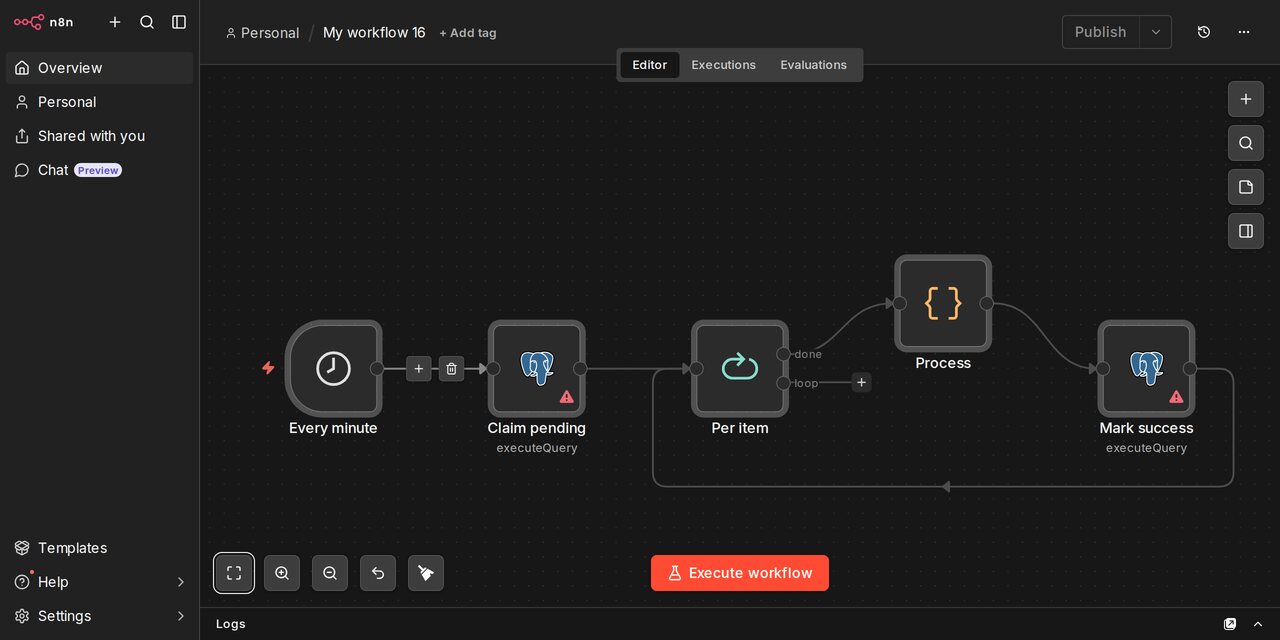
Task: Click the Process node label
Action: [x=943, y=363]
